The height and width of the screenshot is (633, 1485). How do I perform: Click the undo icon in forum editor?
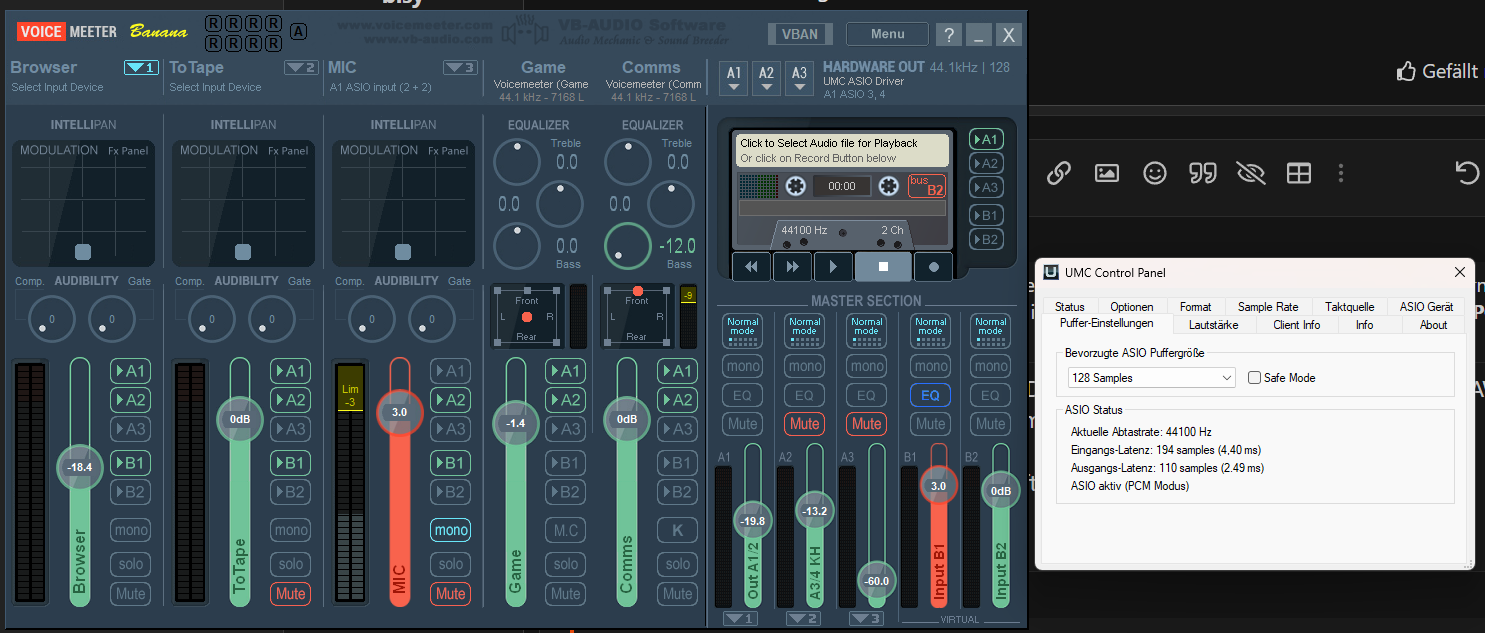pos(1466,173)
